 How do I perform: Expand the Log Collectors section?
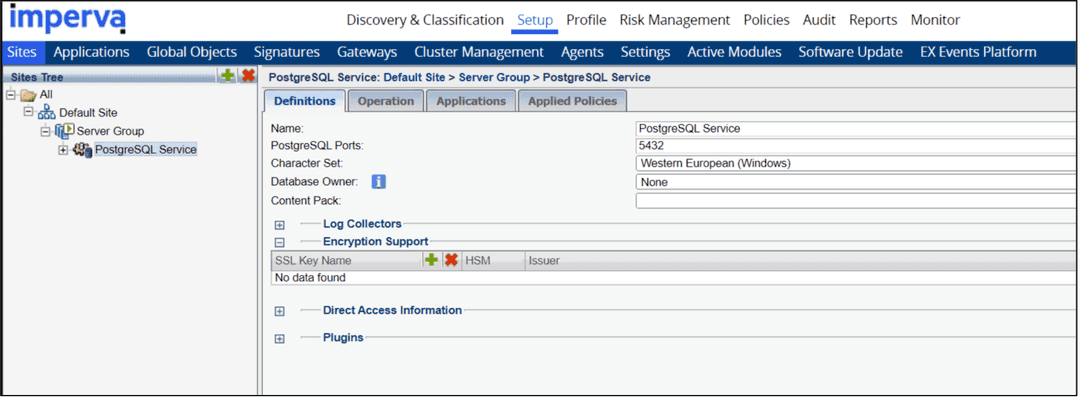(280, 224)
